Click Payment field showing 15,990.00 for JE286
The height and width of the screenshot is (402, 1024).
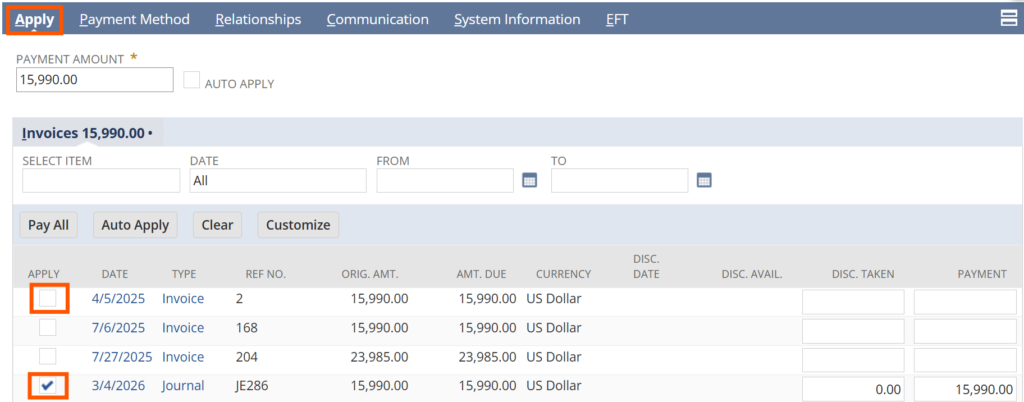(x=965, y=389)
